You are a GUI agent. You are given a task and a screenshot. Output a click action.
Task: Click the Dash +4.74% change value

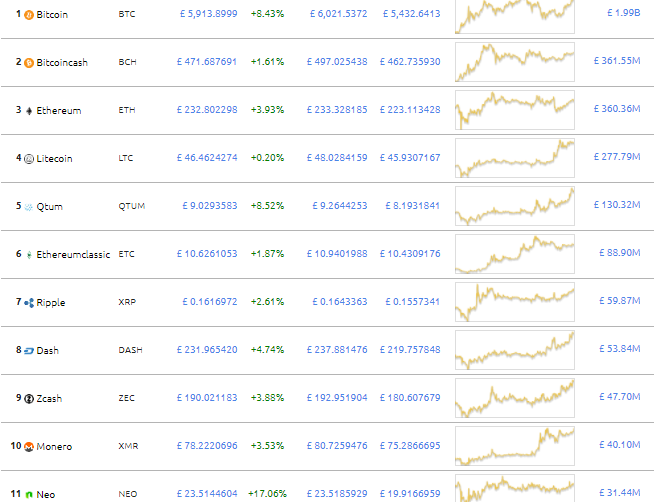[x=267, y=351]
